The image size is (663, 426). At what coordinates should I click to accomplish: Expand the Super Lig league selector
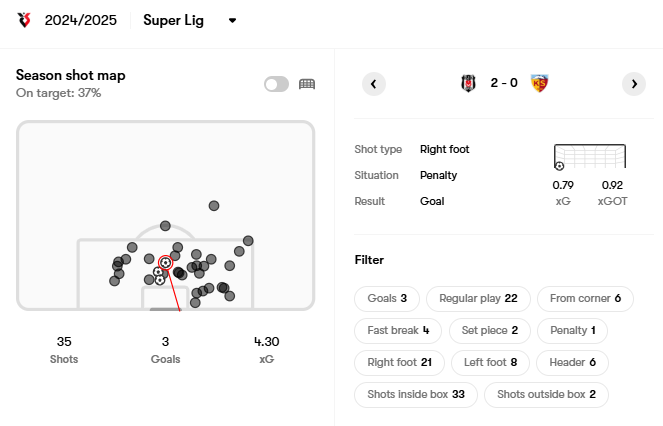click(x=173, y=20)
